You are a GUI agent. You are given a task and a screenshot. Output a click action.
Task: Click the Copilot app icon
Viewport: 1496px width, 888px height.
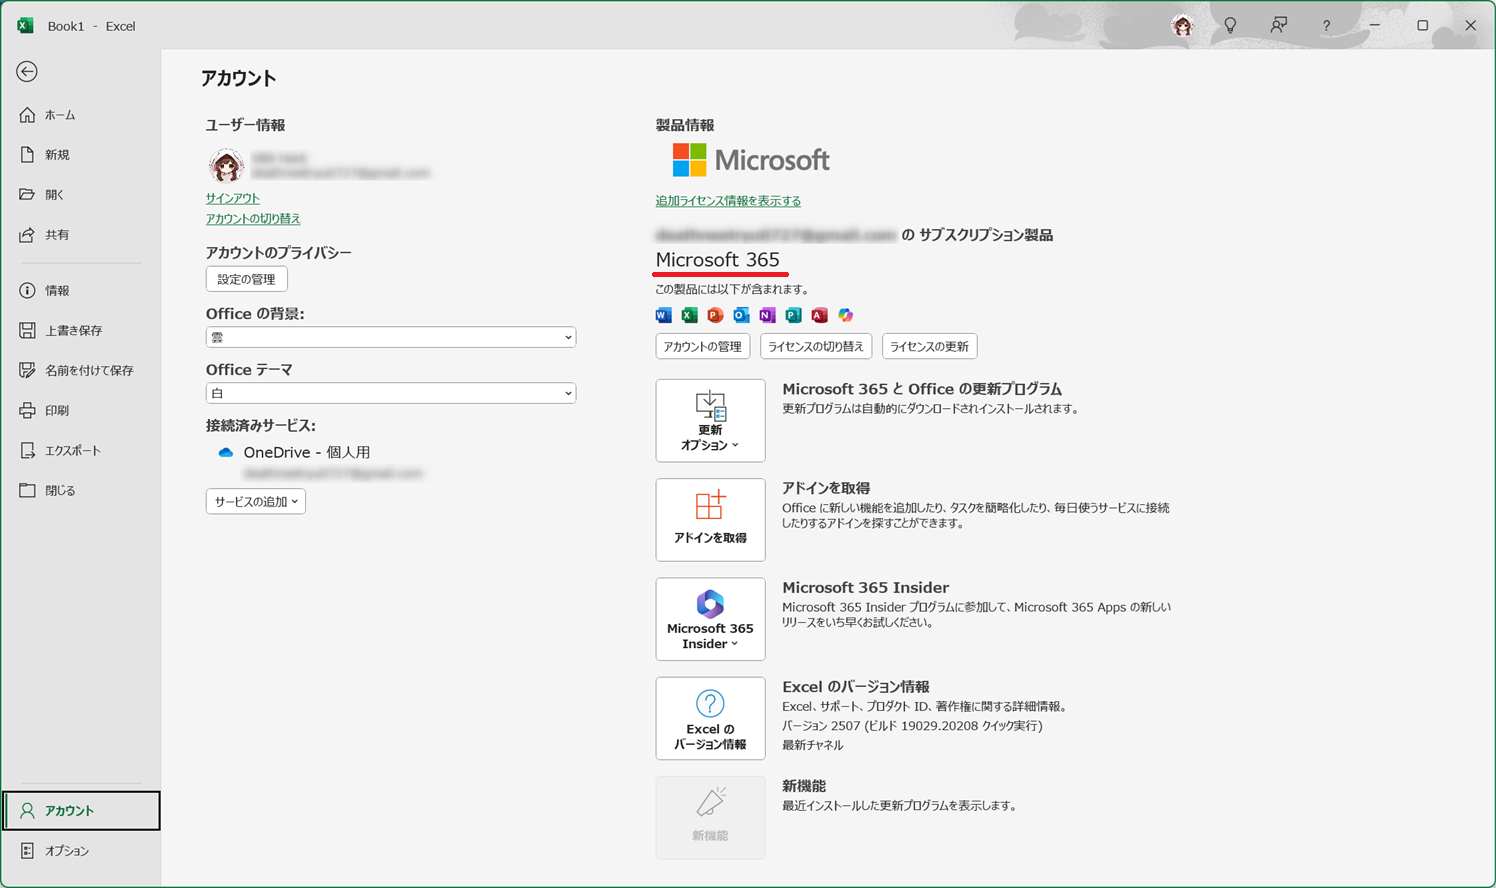point(846,315)
